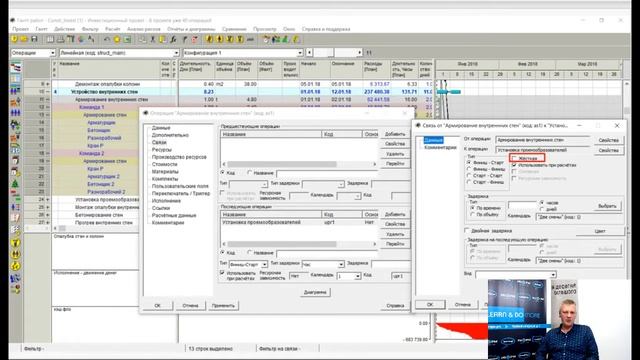The height and width of the screenshot is (360, 640).
Task: Select Название radio under Последующие операции
Action: point(250,253)
